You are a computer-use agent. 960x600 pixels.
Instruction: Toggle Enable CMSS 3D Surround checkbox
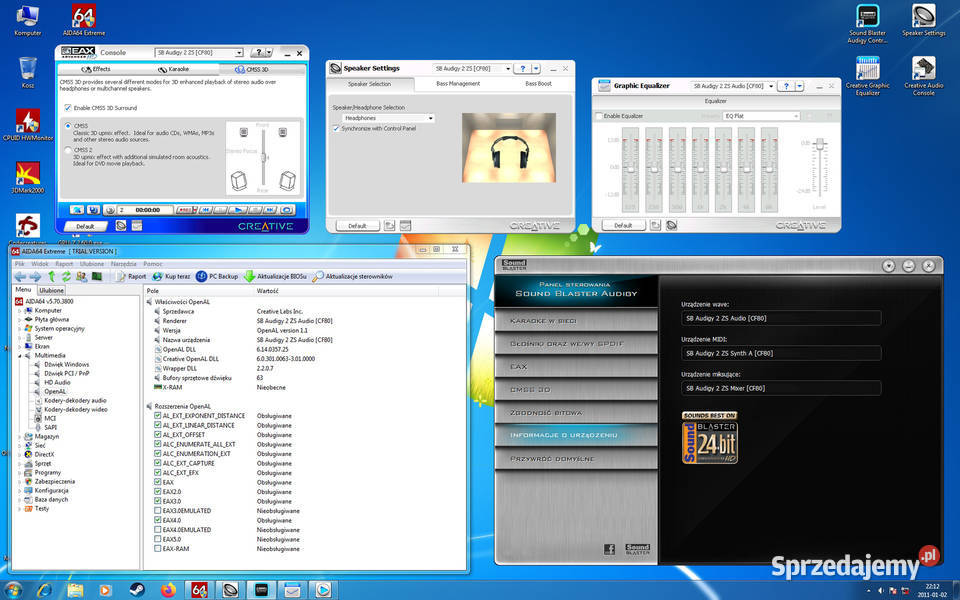68,108
